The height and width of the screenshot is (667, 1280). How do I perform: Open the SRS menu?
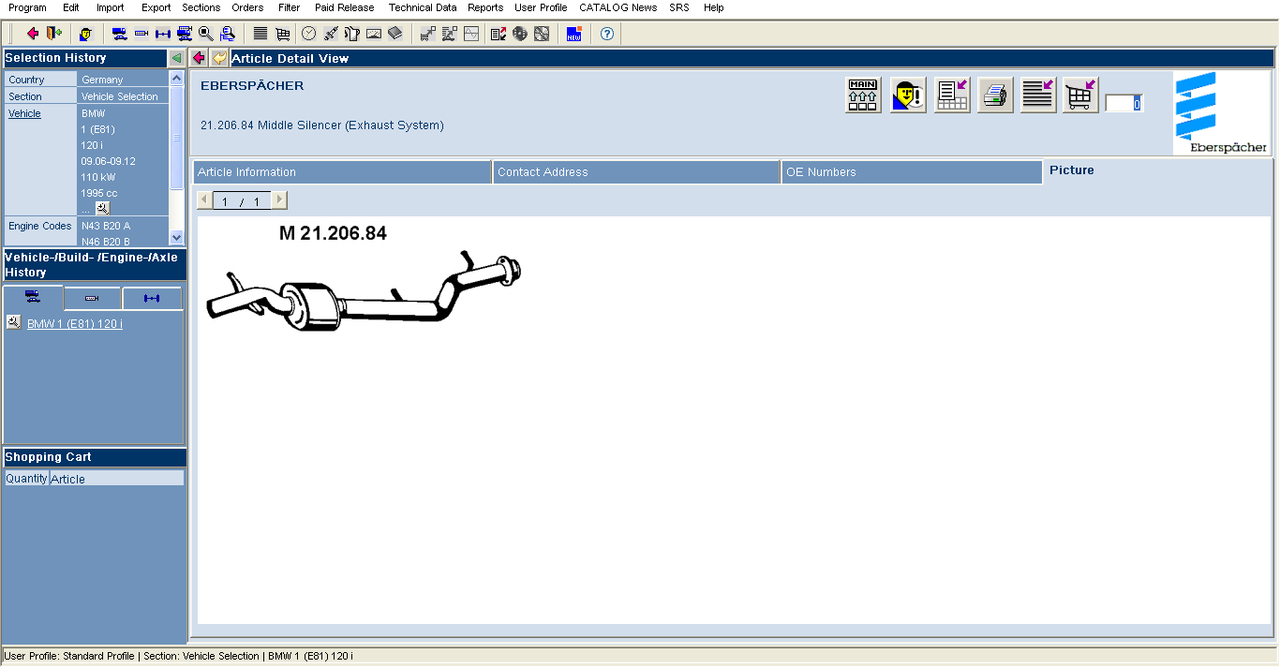click(x=679, y=7)
